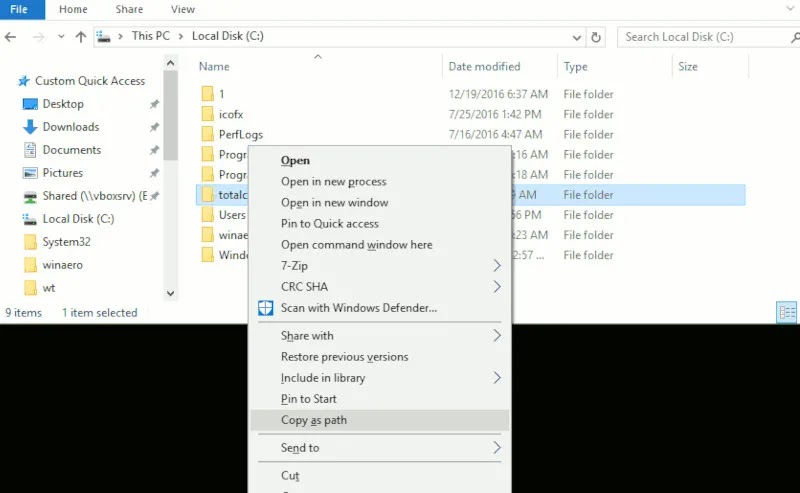This screenshot has height=493, width=800.
Task: Choose Cut in the context menu
Action: 380,475
